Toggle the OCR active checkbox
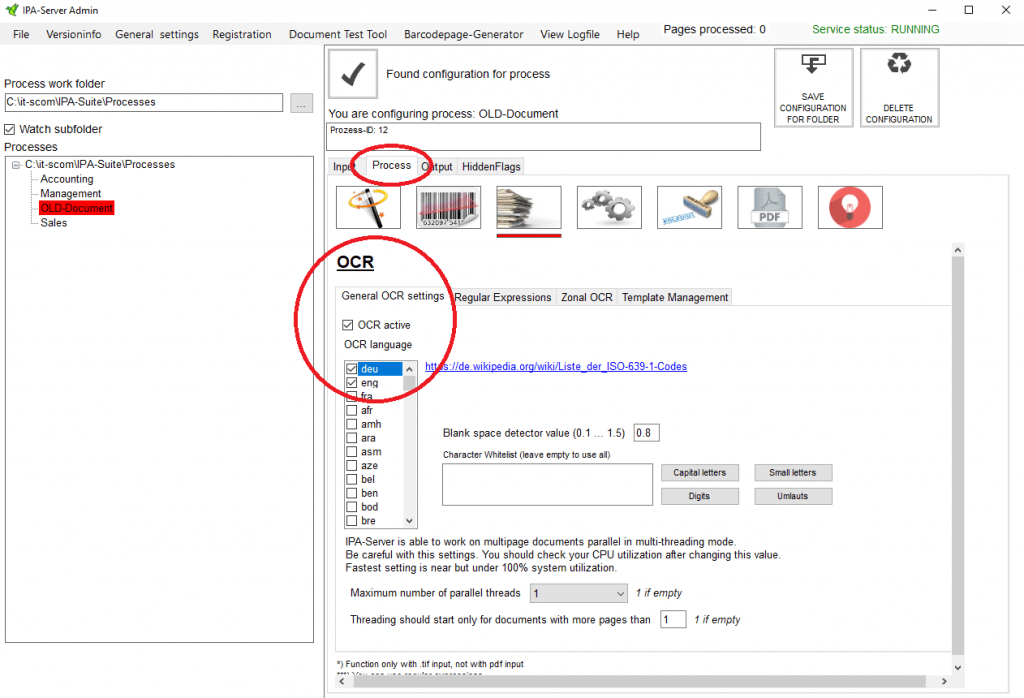1024x698 pixels. tap(348, 325)
